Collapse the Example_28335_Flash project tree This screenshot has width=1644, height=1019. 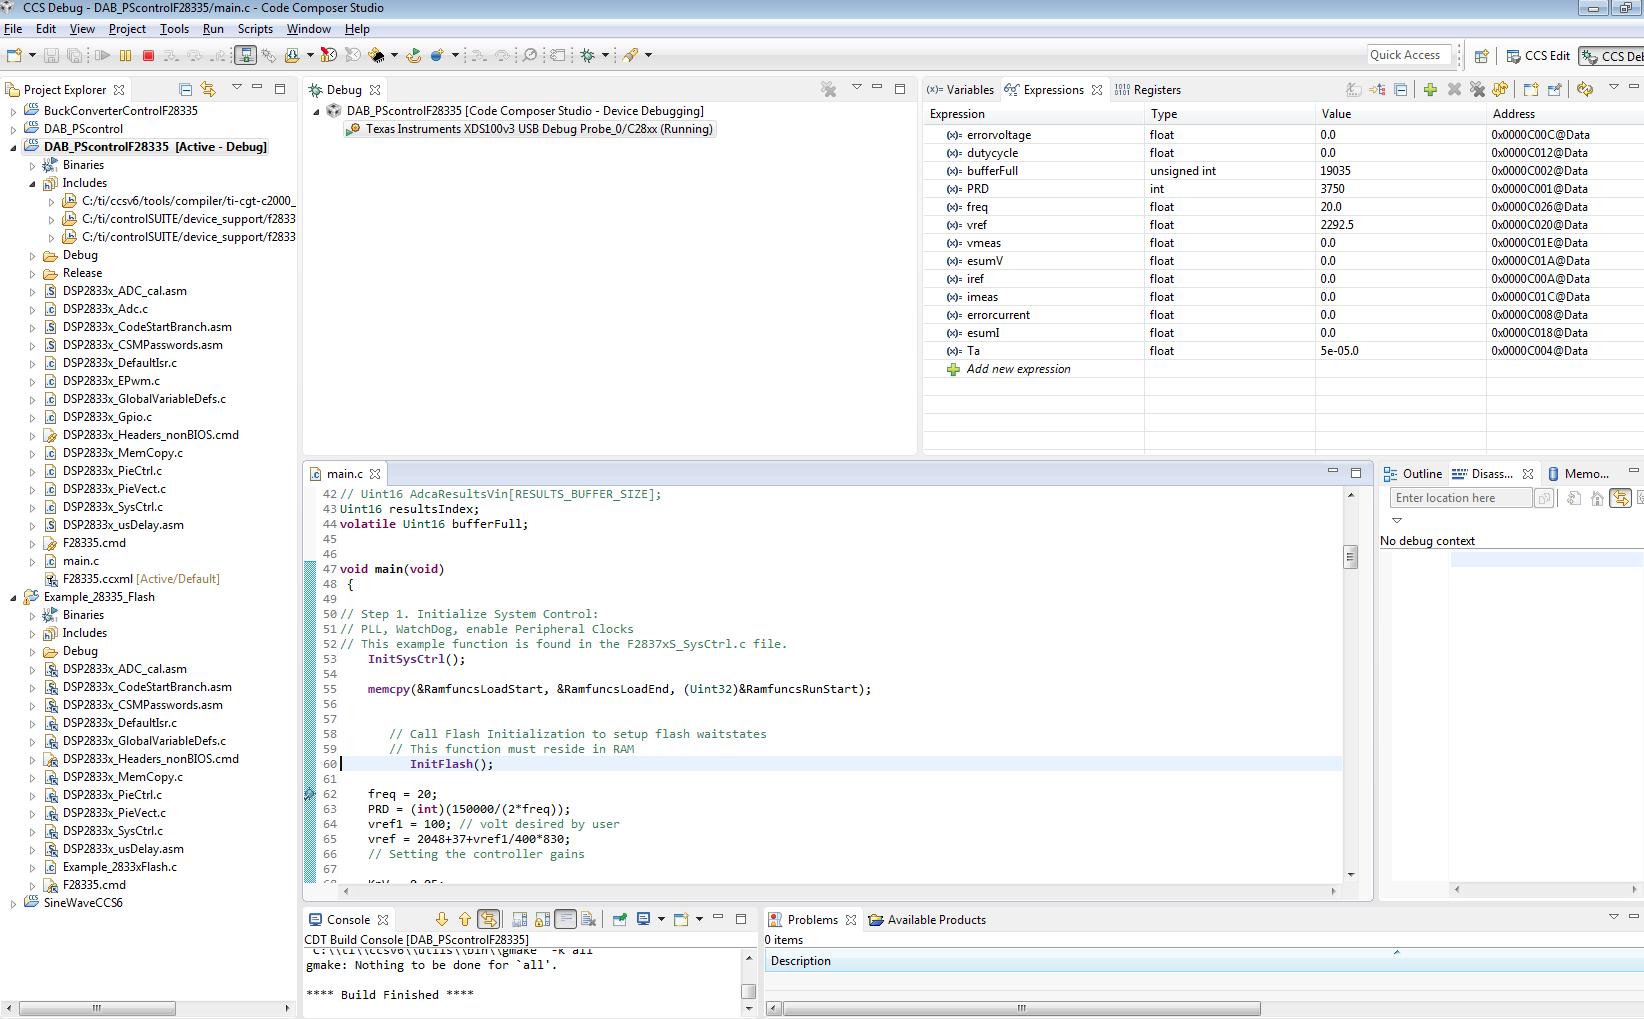tap(13, 597)
